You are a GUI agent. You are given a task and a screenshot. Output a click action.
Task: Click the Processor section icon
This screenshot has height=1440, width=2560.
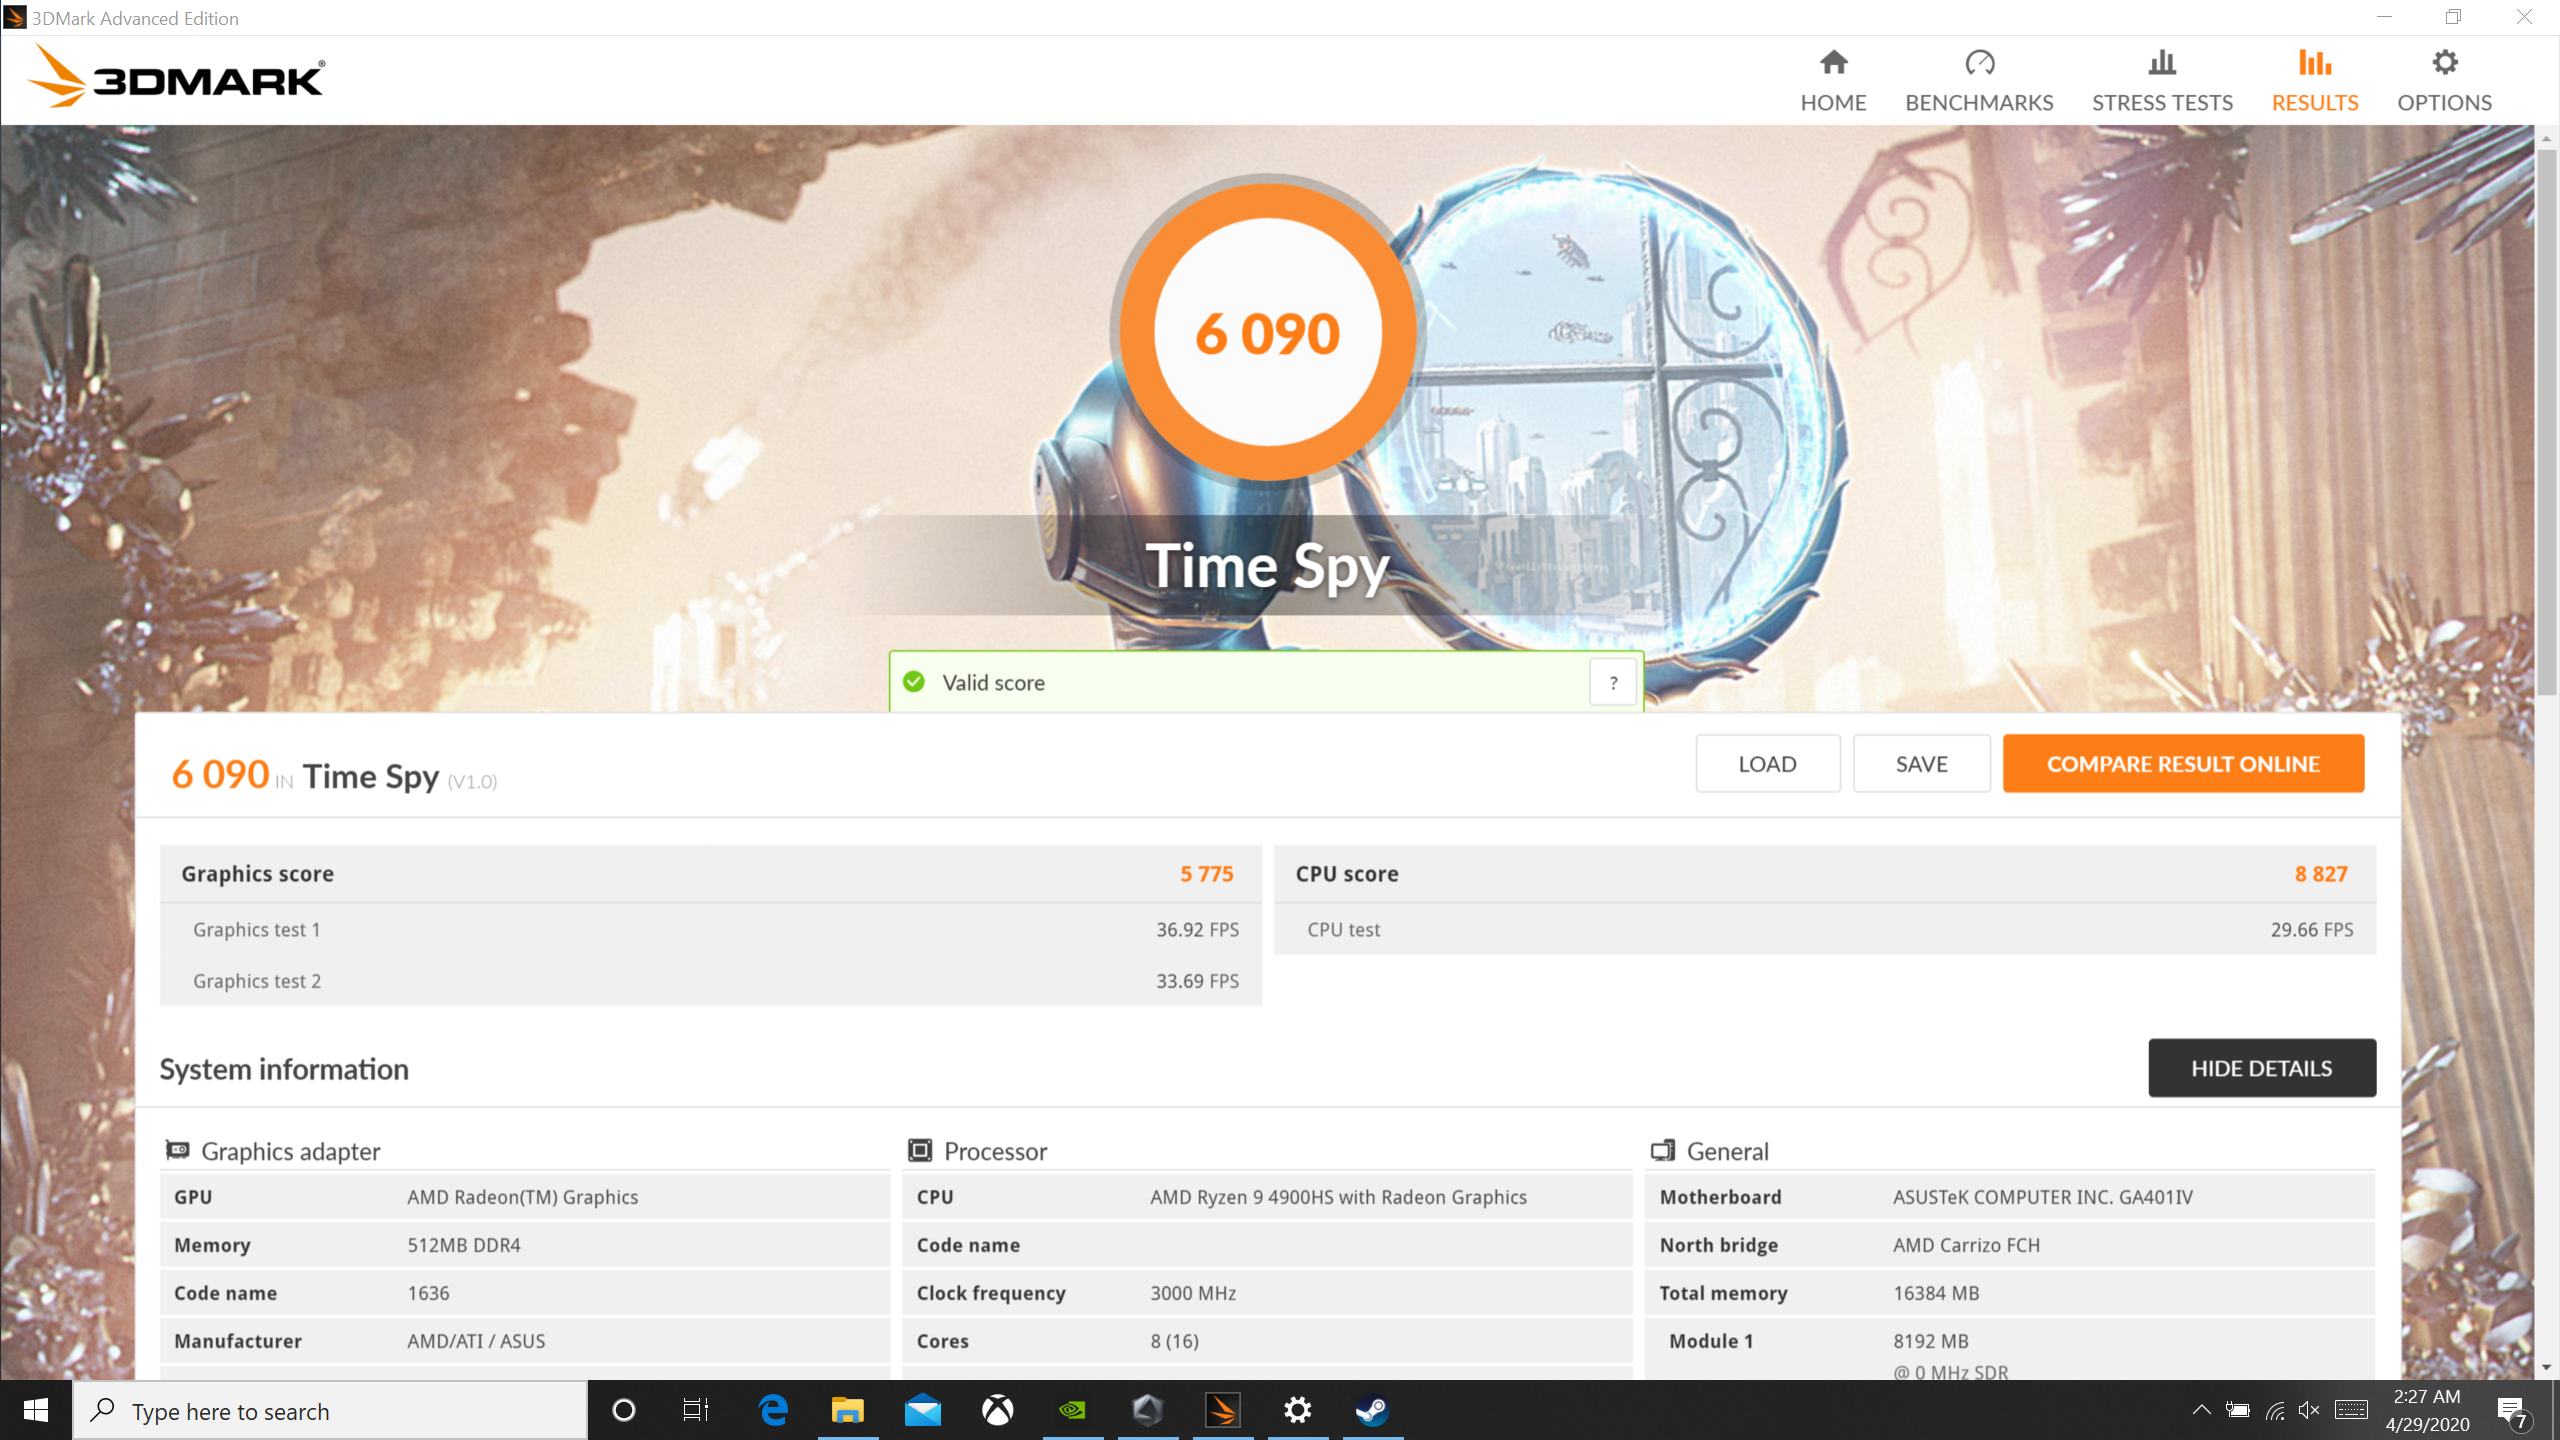(x=920, y=1150)
